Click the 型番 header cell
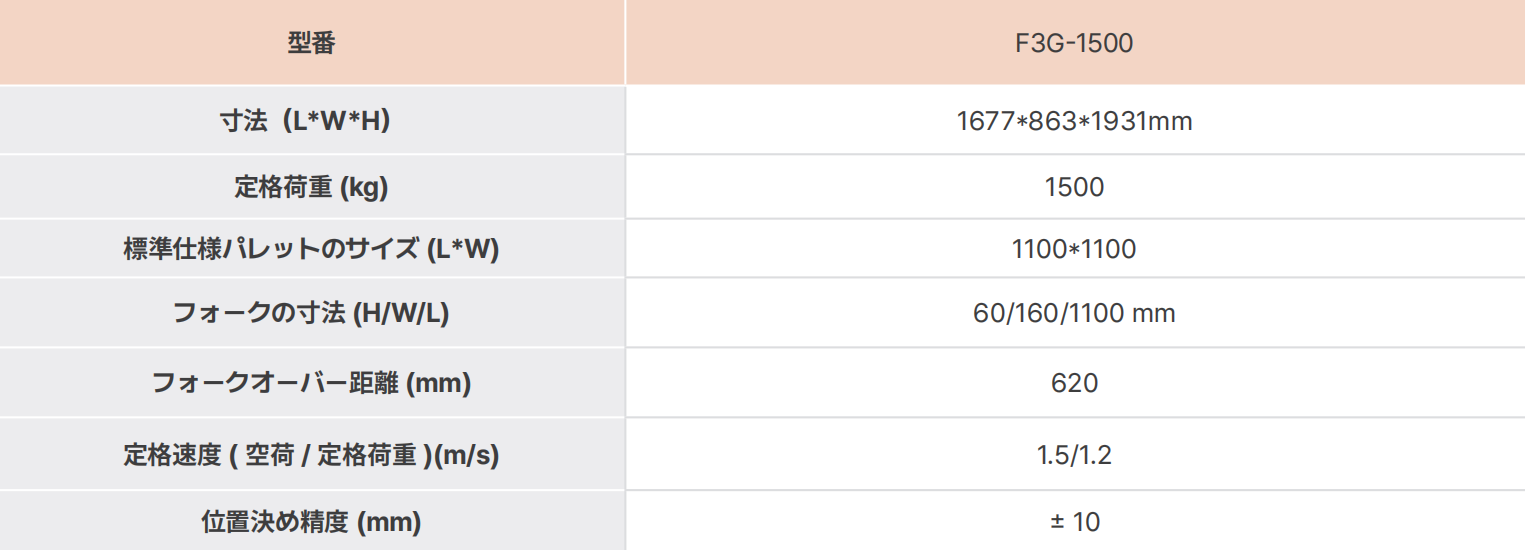The height and width of the screenshot is (550, 1525). (310, 44)
